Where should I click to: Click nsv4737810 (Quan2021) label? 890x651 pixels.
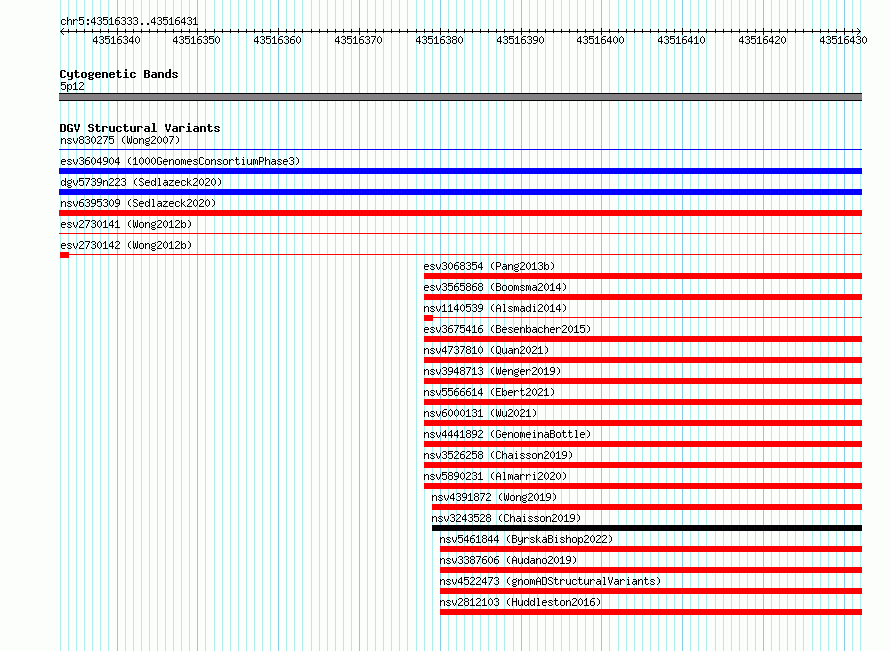486,350
